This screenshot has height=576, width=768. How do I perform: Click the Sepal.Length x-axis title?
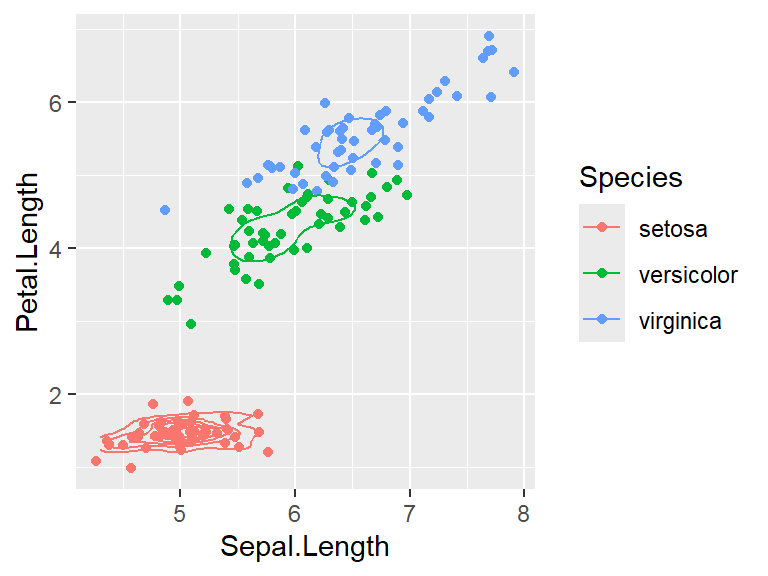304,546
